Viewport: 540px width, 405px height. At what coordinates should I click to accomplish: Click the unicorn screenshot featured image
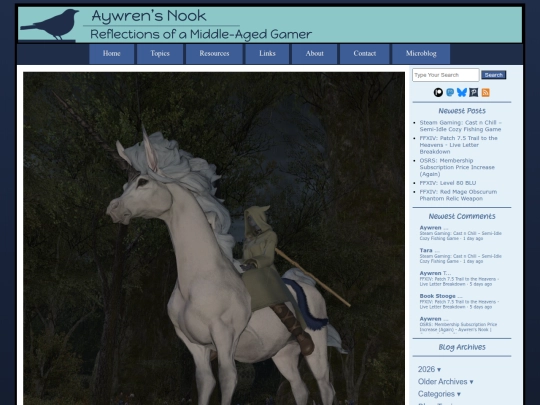(x=214, y=238)
